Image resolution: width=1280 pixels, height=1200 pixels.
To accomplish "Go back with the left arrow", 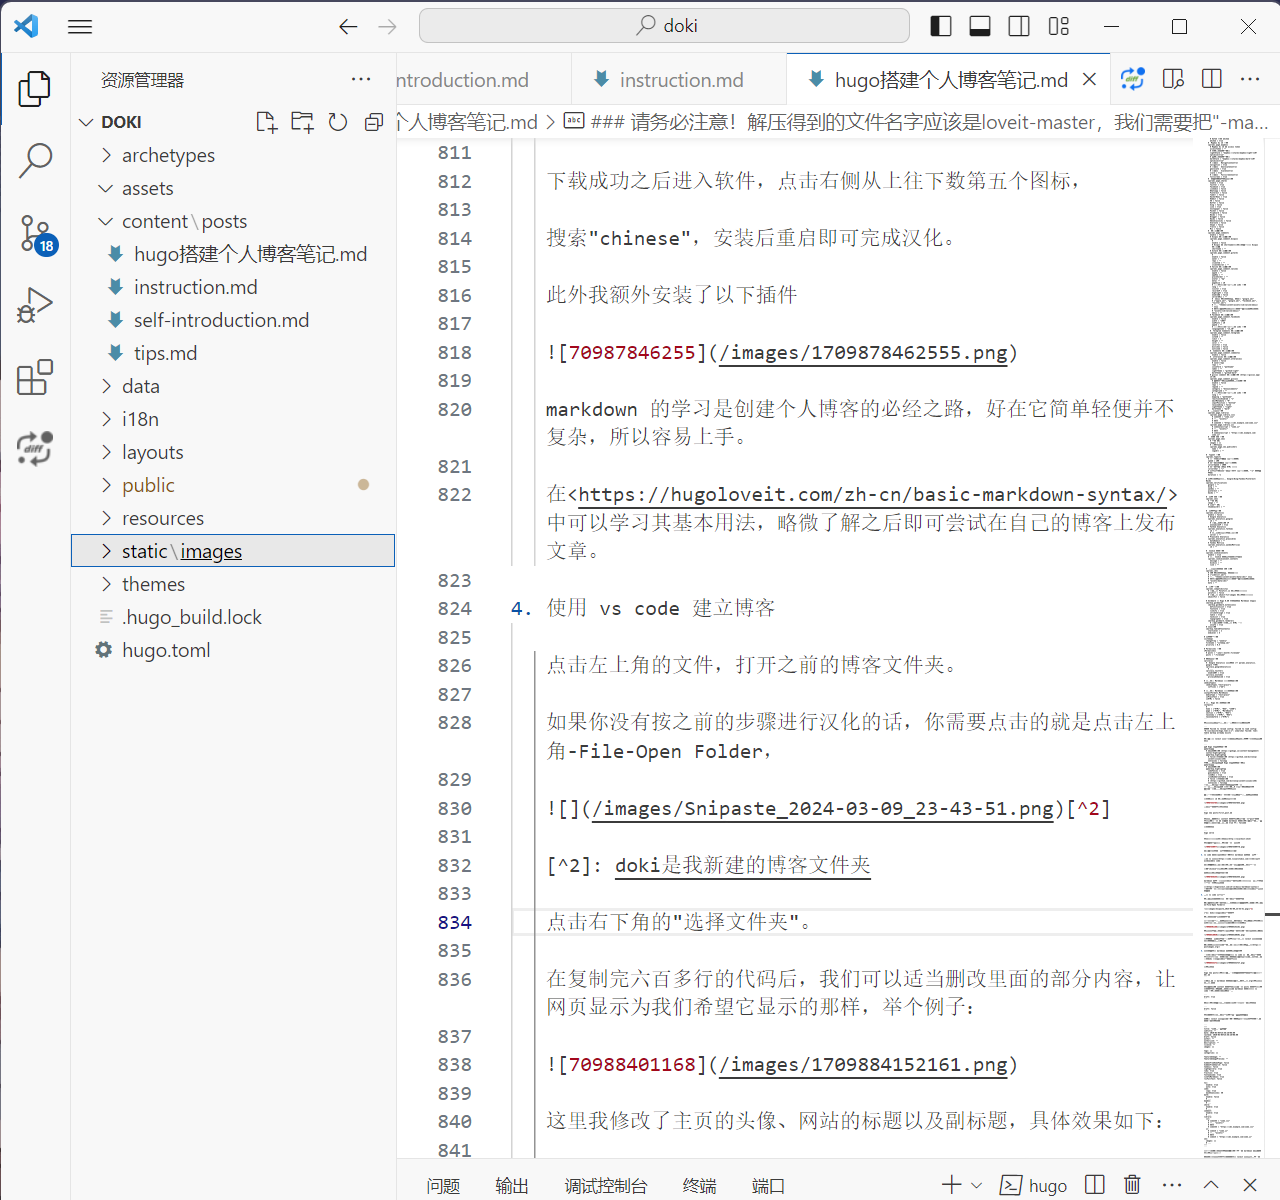I will pos(348,27).
